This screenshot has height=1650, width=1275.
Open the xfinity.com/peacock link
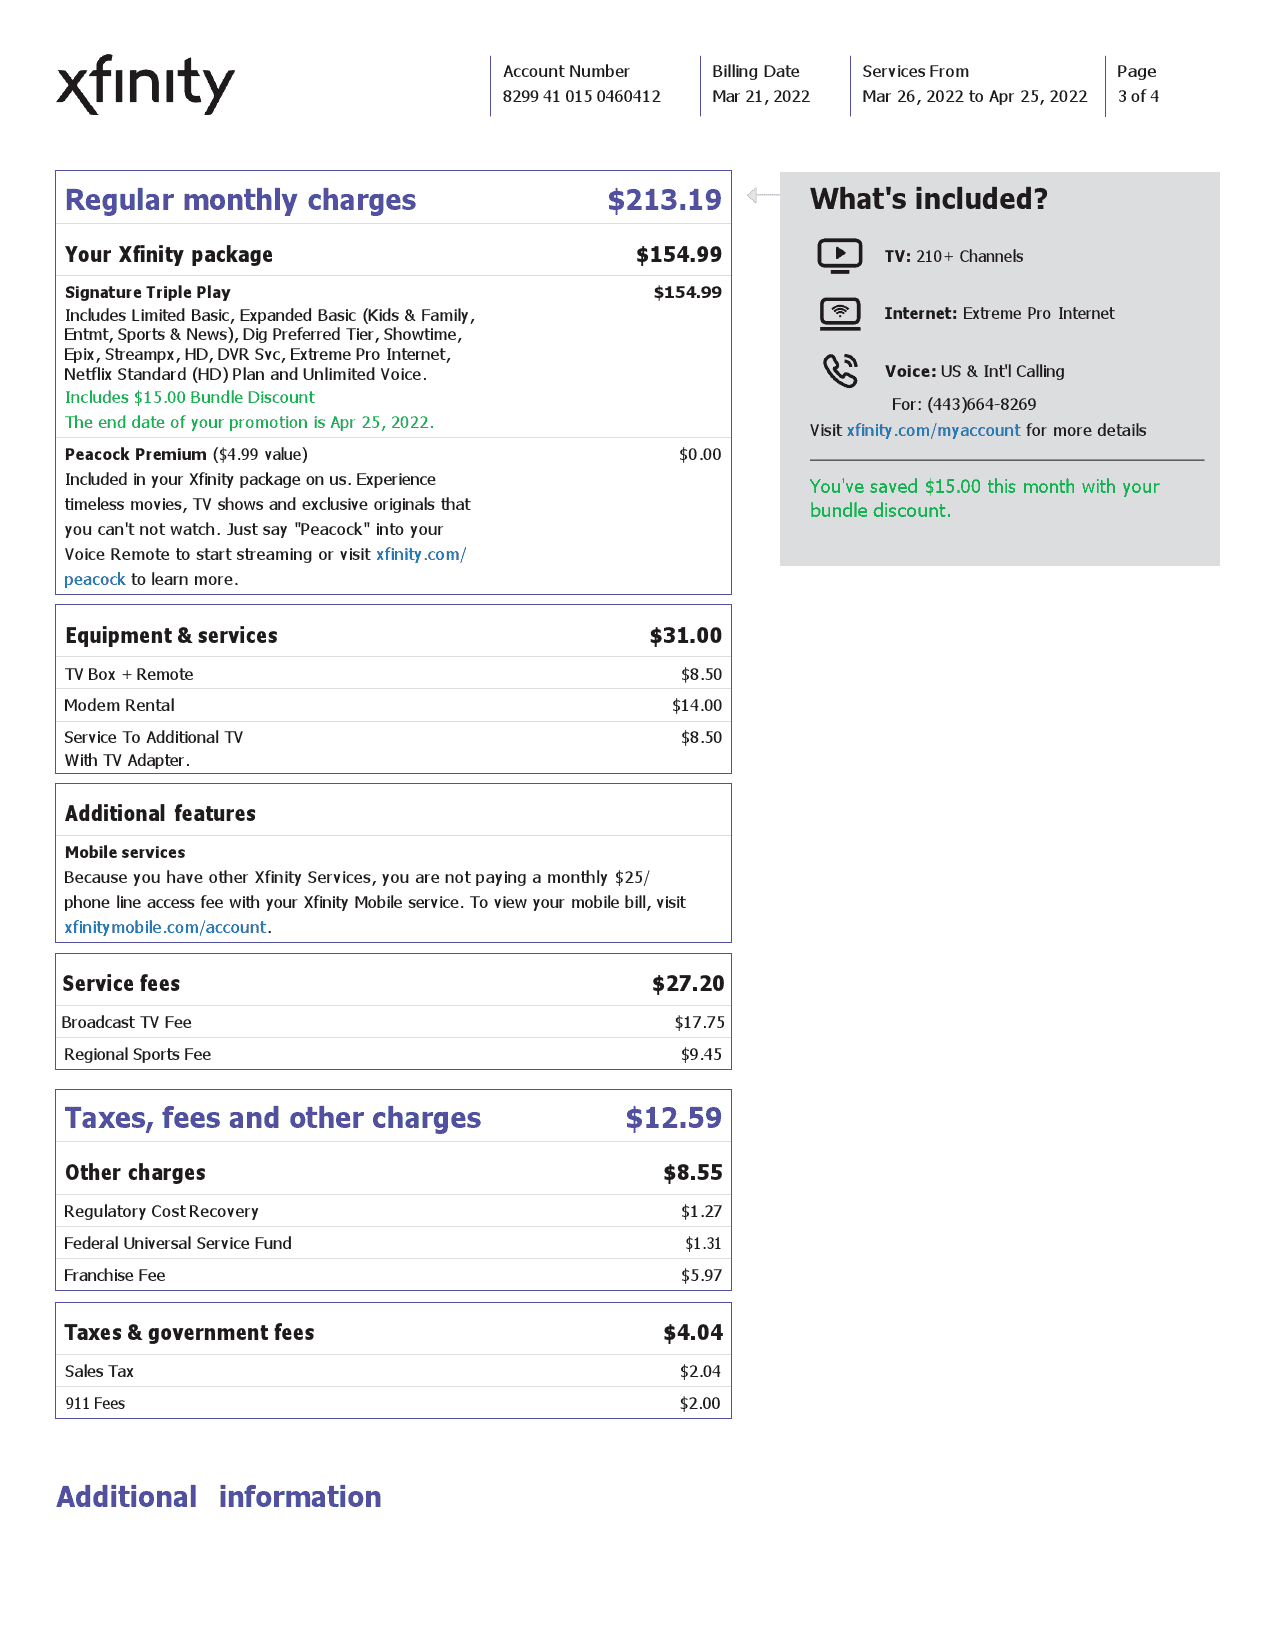pos(421,554)
